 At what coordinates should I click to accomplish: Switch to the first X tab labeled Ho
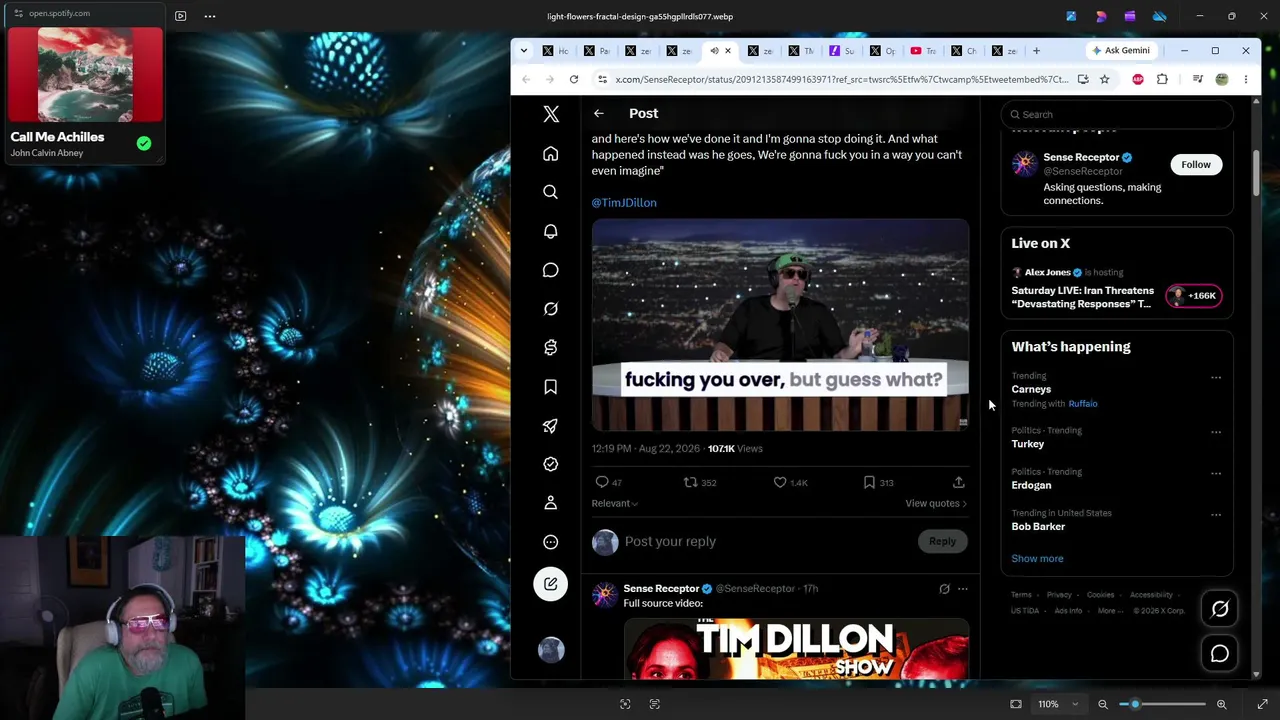point(555,51)
